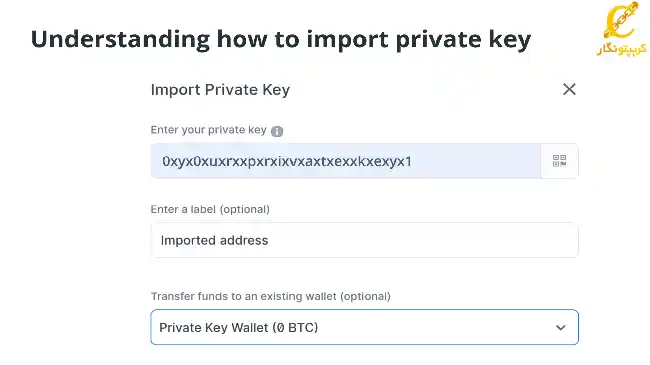Click the 'Enter a label (optional)' caption
This screenshot has width=650, height=365.
pos(210,209)
